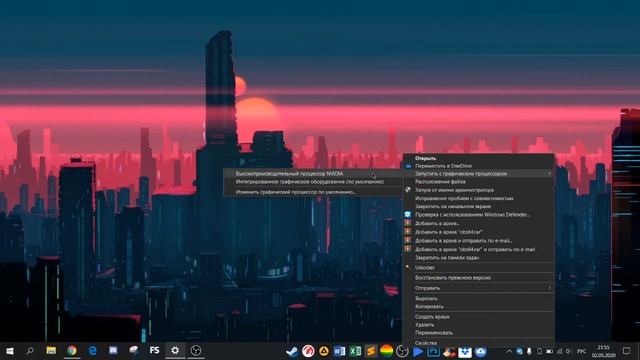
Task: Open Microsoft Edge from the taskbar
Action: [93, 351]
